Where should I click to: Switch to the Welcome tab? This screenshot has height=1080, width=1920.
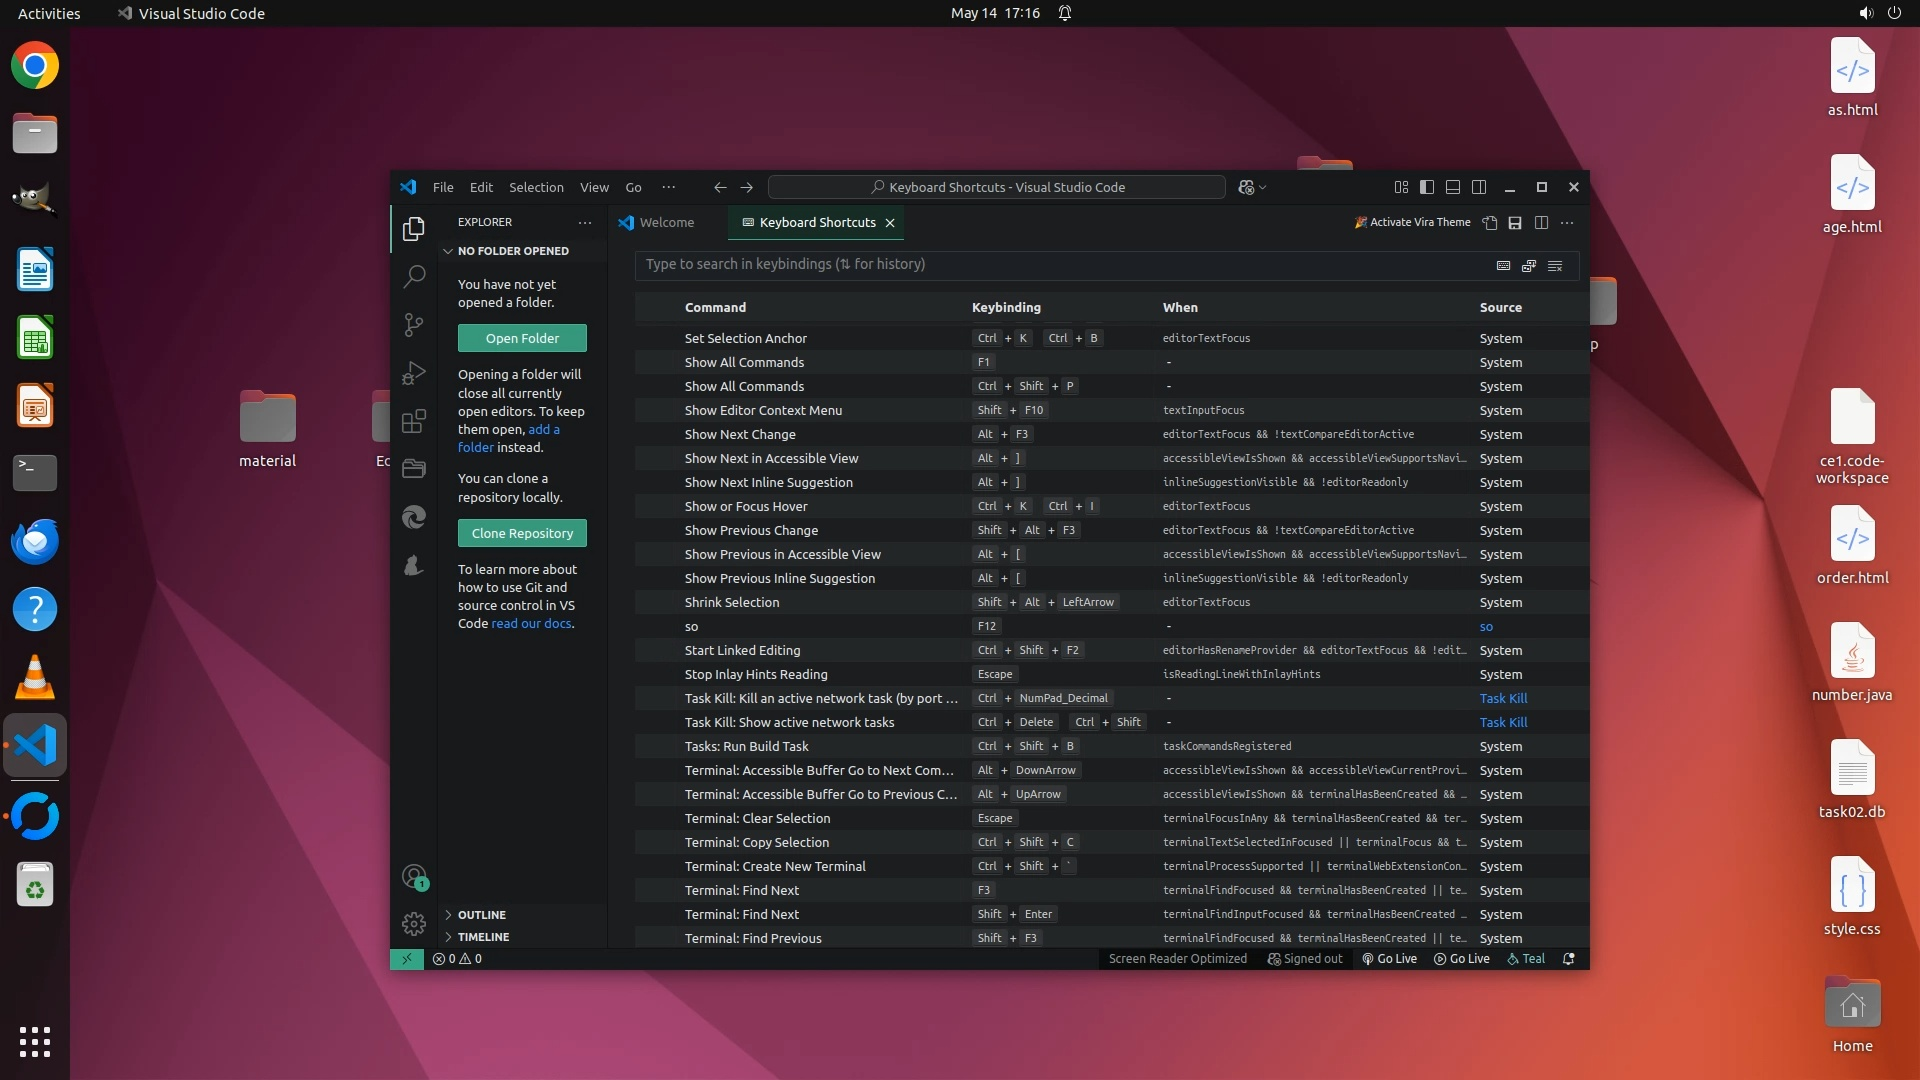(666, 222)
